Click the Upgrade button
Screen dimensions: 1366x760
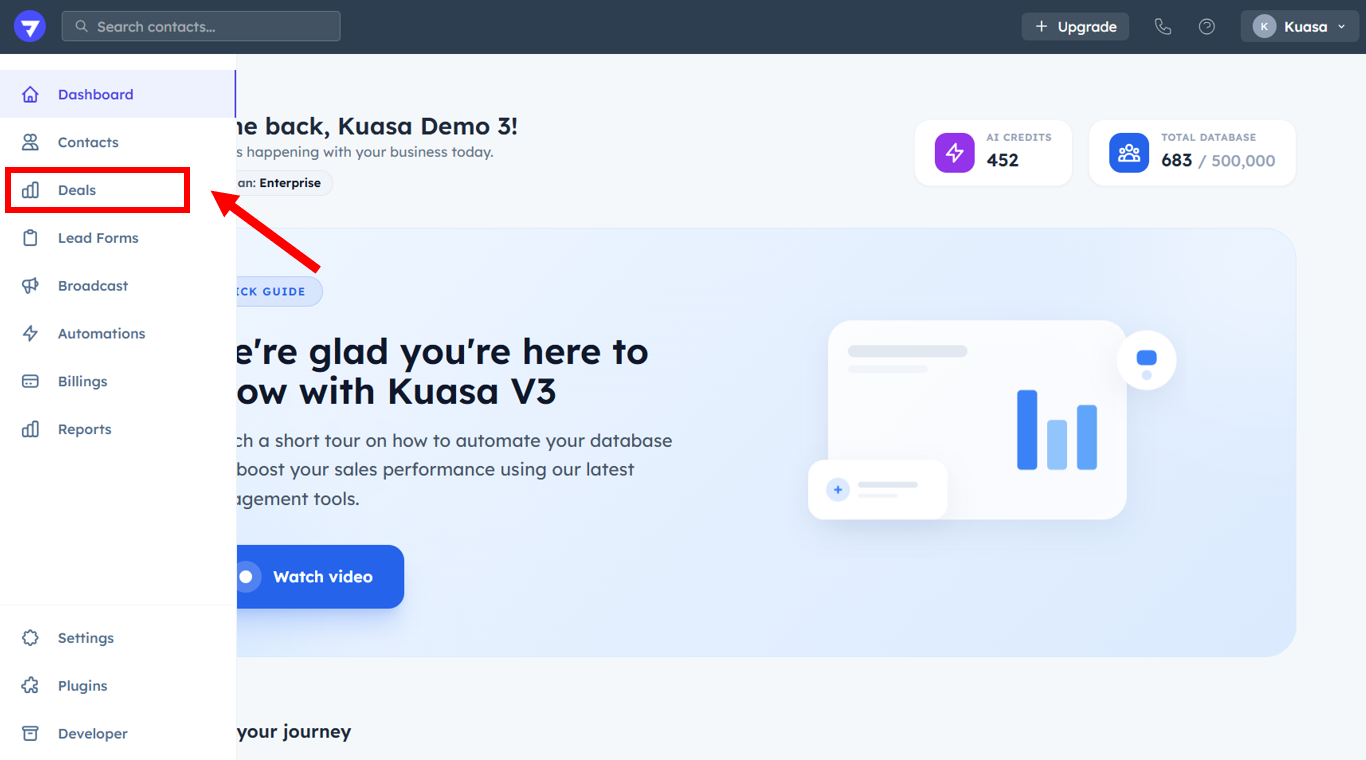tap(1075, 27)
